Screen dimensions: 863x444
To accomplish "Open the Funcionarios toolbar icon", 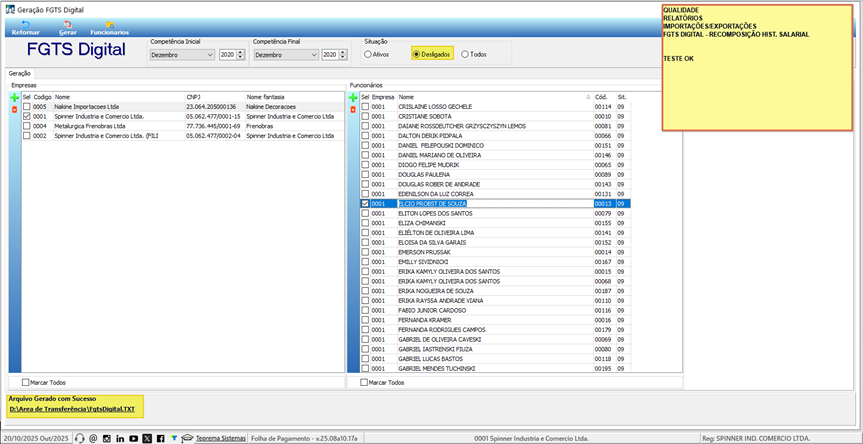I will [110, 28].
